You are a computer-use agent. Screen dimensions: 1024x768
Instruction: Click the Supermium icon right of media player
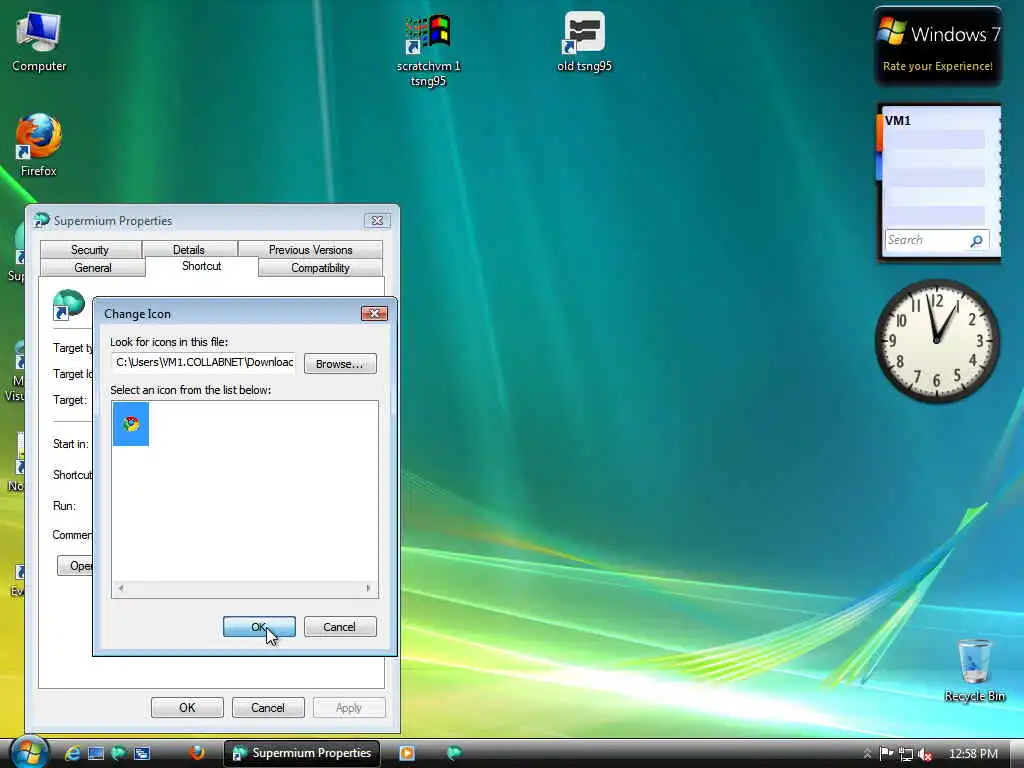point(454,754)
